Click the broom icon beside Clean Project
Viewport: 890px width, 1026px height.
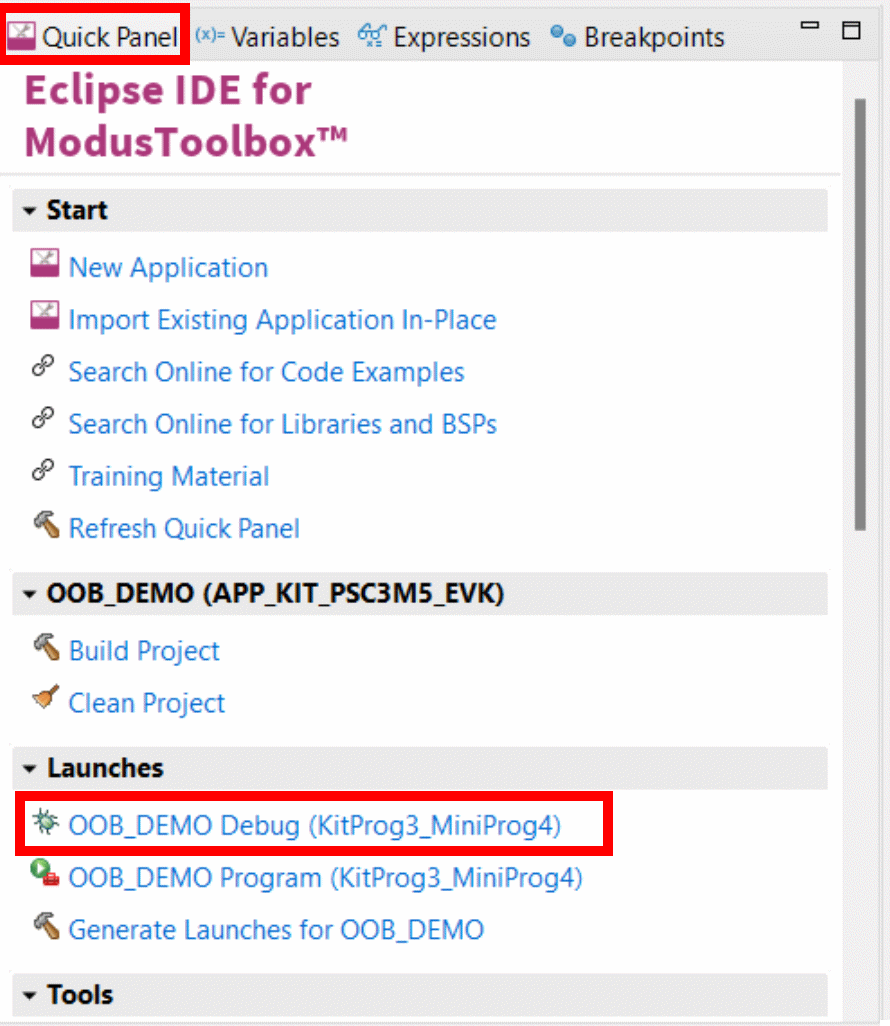[x=46, y=698]
